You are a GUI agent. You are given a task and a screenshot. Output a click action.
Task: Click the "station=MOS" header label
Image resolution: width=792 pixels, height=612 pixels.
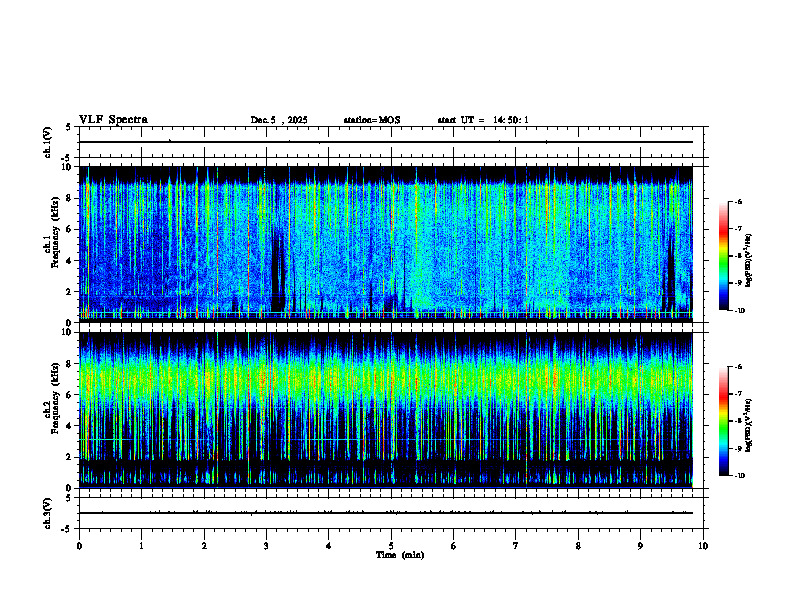pyautogui.click(x=372, y=120)
